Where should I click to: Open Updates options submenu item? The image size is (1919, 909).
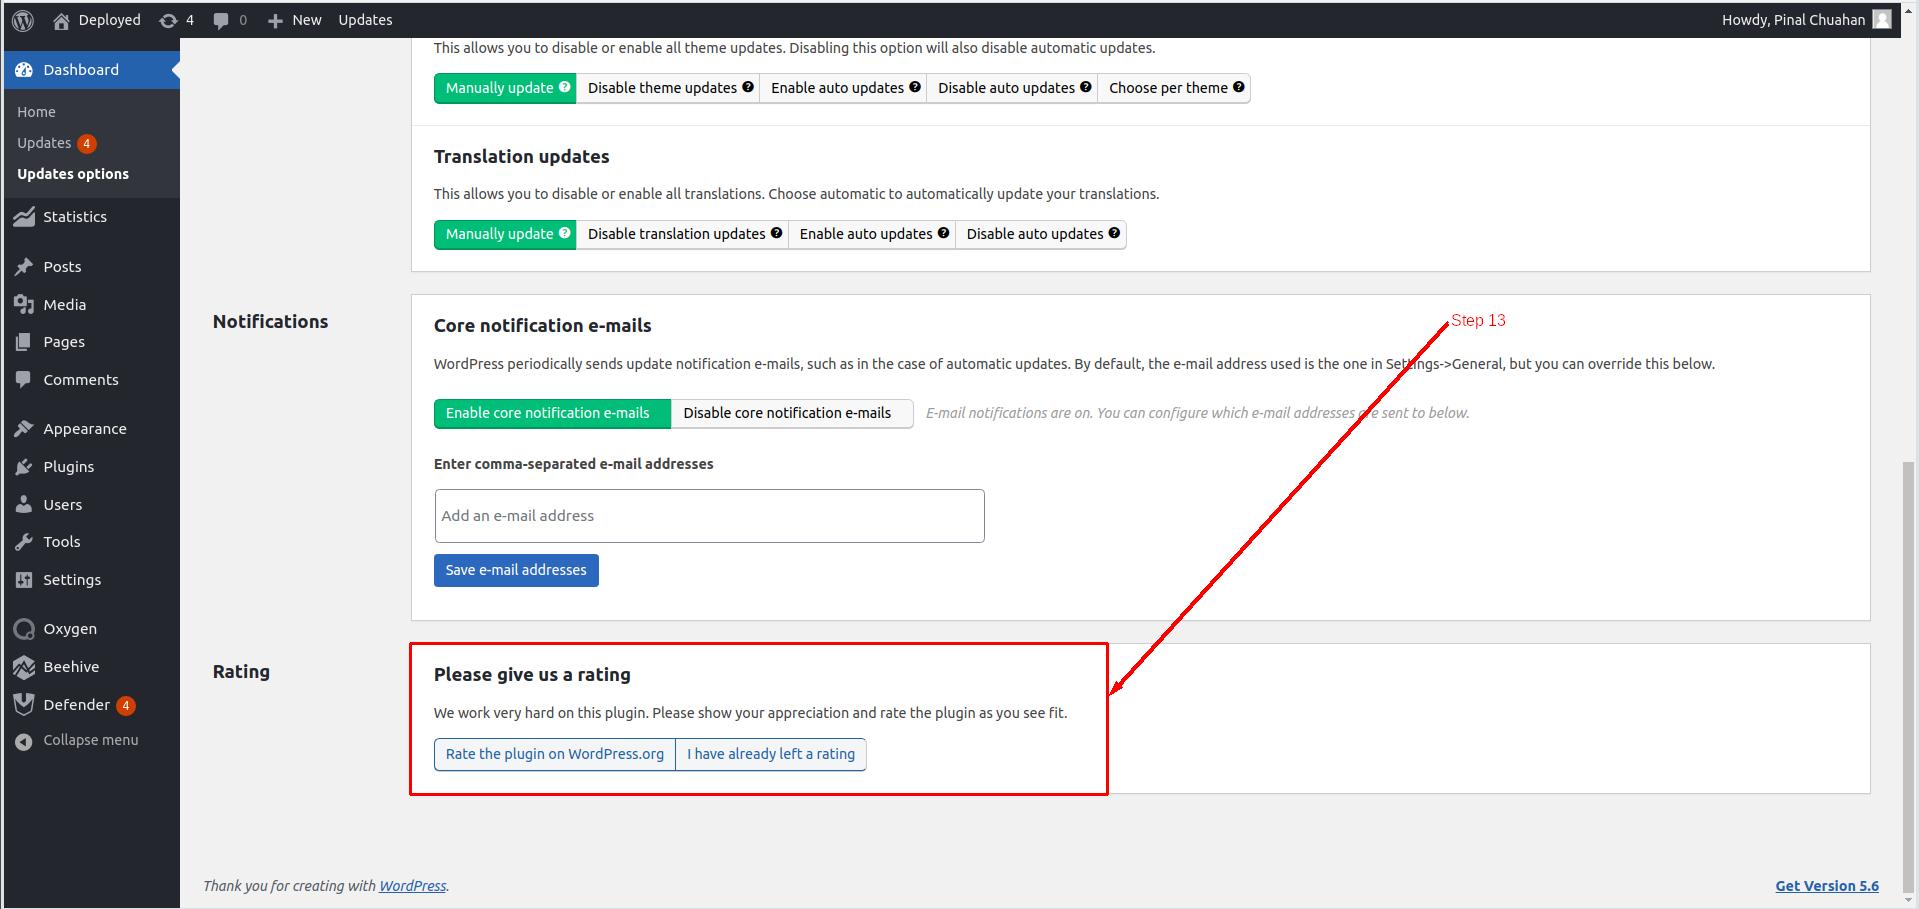point(73,174)
